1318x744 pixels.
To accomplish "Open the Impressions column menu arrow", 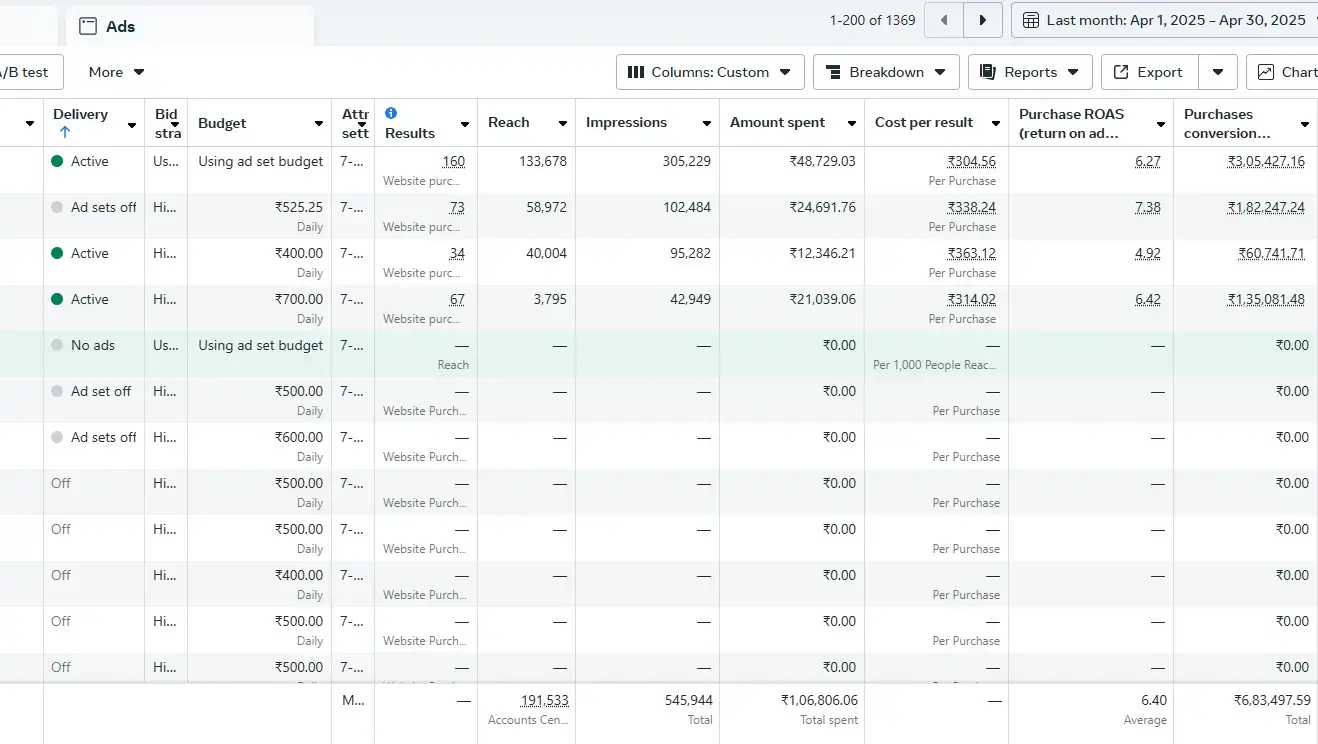I will pos(706,124).
